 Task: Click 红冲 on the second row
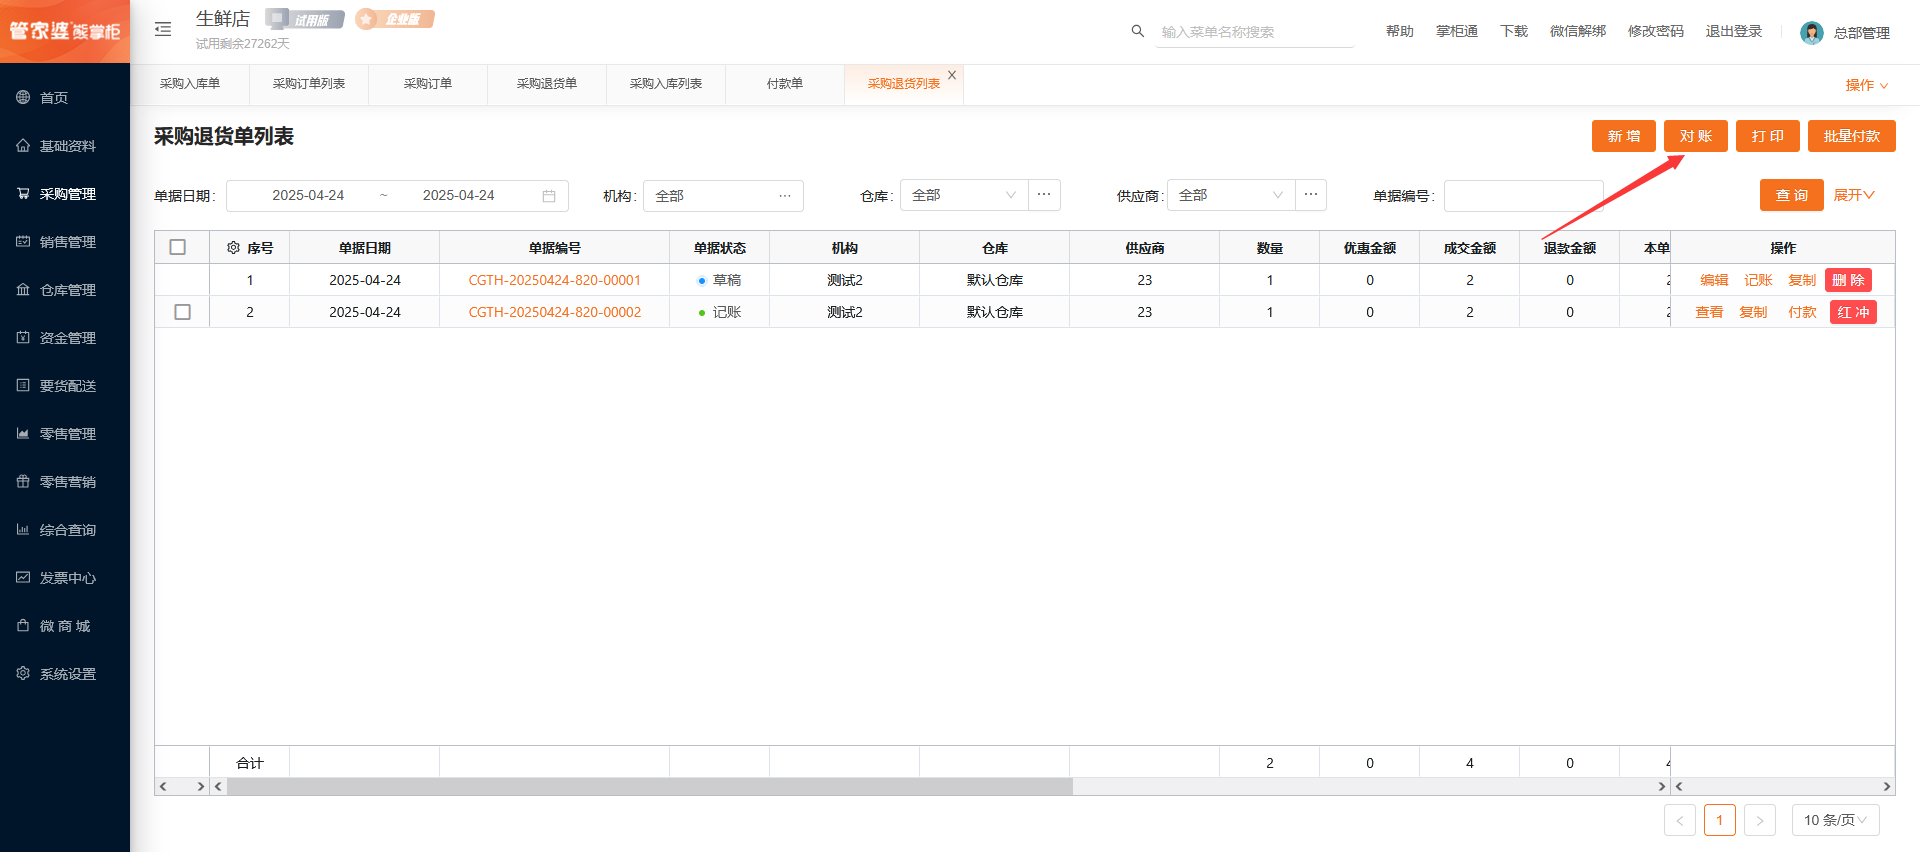point(1853,312)
